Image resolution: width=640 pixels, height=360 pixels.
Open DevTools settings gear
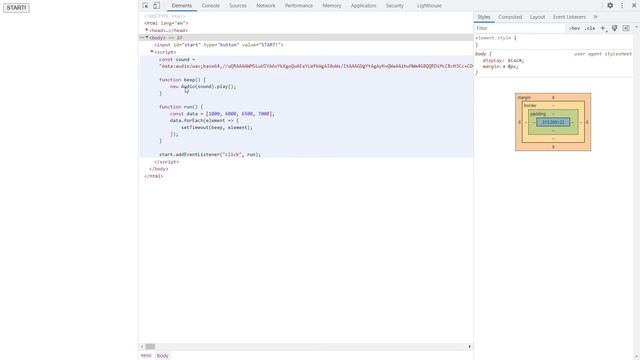click(x=610, y=6)
